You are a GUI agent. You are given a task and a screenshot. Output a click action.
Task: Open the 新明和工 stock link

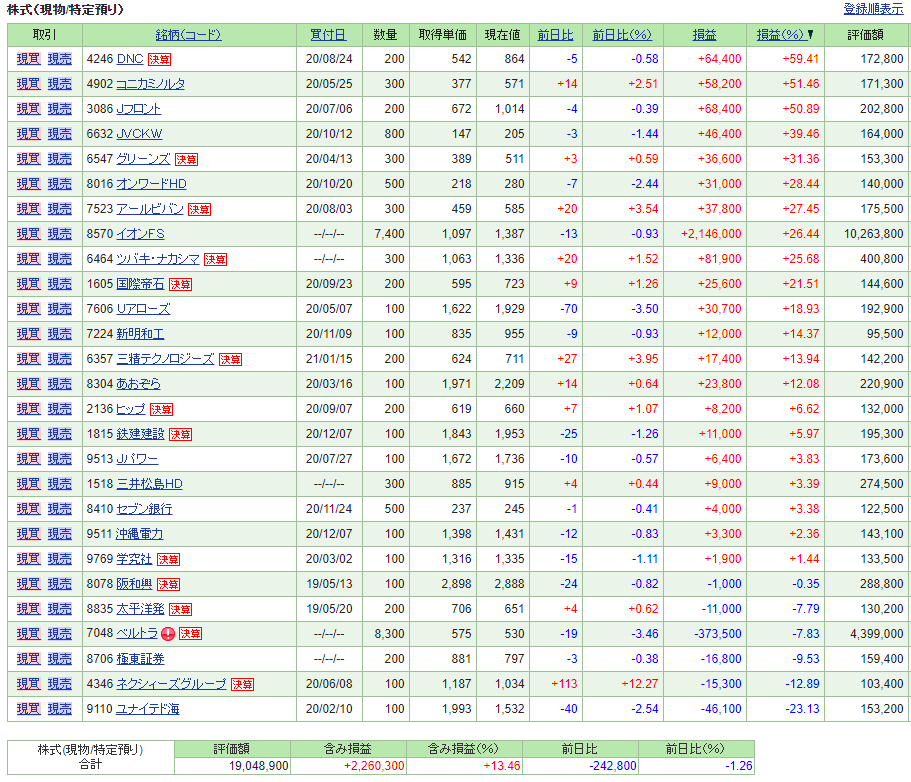140,333
